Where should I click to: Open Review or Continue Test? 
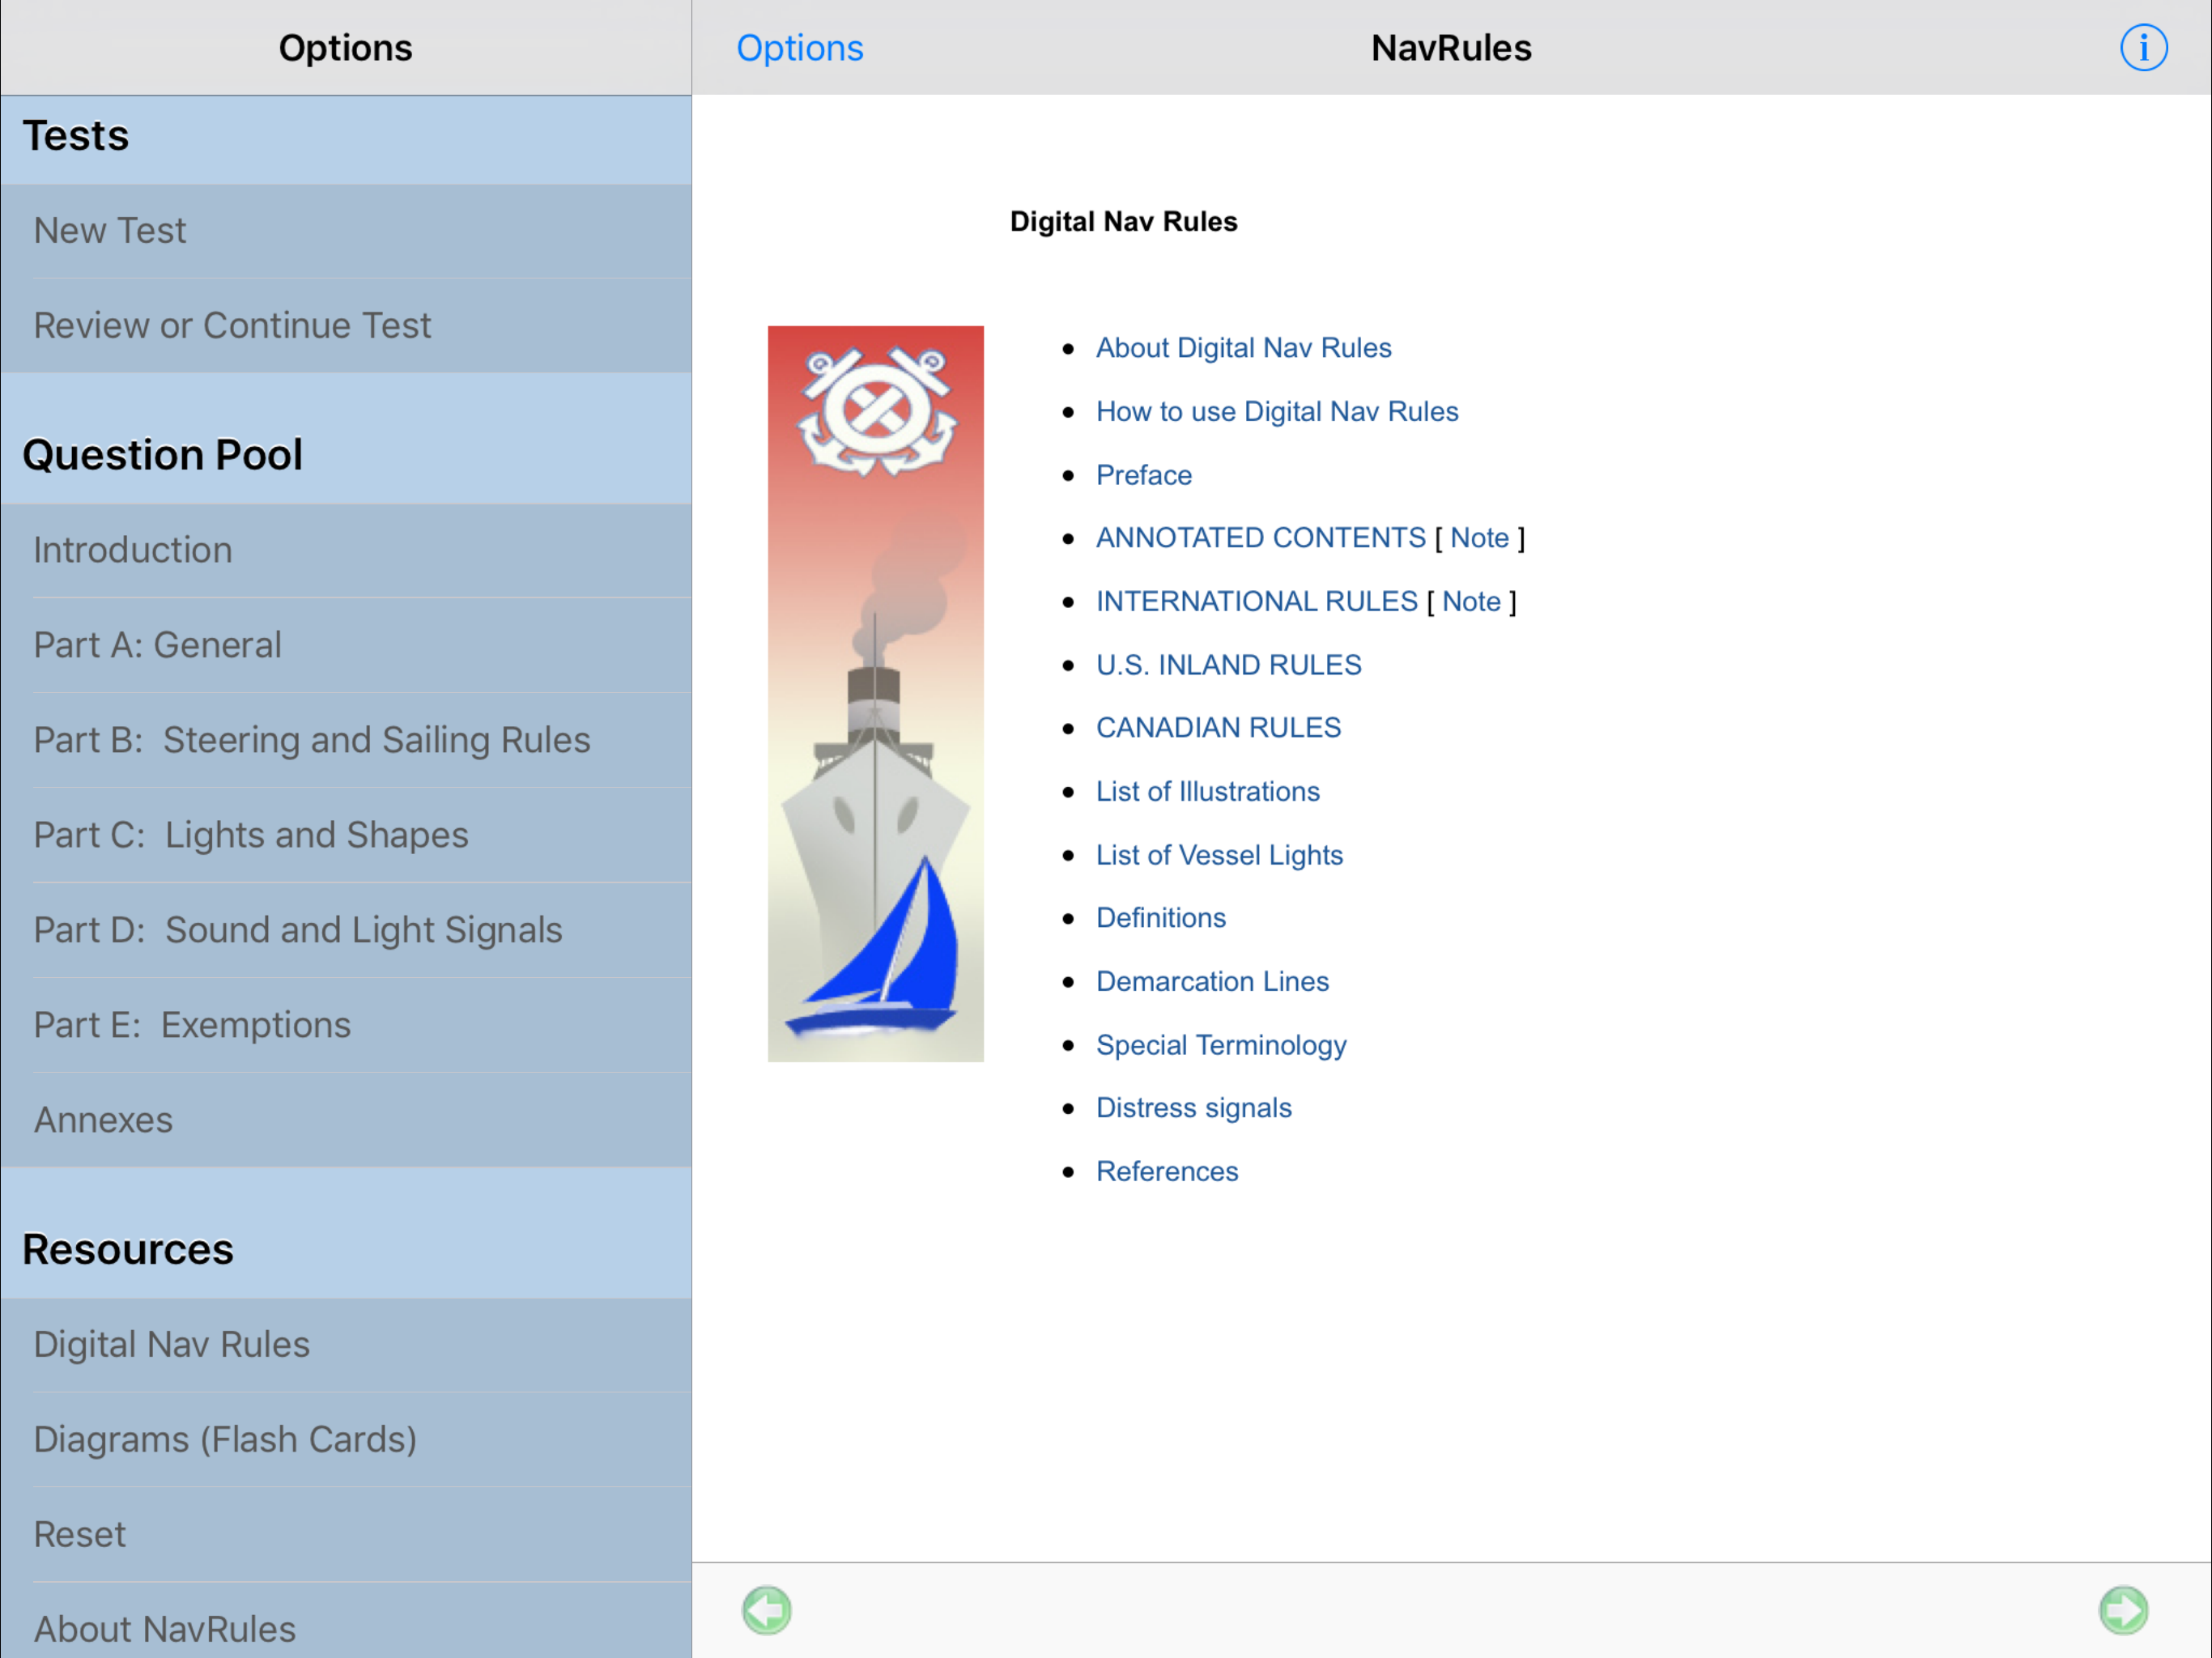click(x=232, y=326)
